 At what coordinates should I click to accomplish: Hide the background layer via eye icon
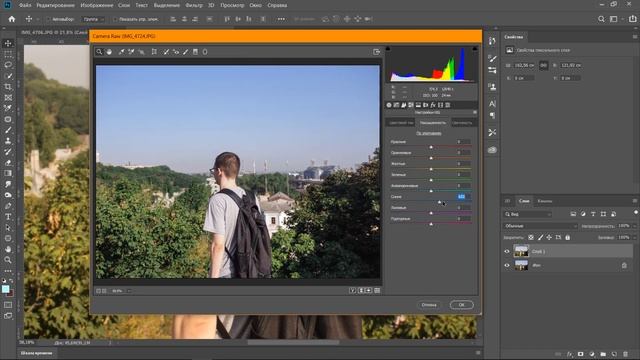[x=507, y=265]
